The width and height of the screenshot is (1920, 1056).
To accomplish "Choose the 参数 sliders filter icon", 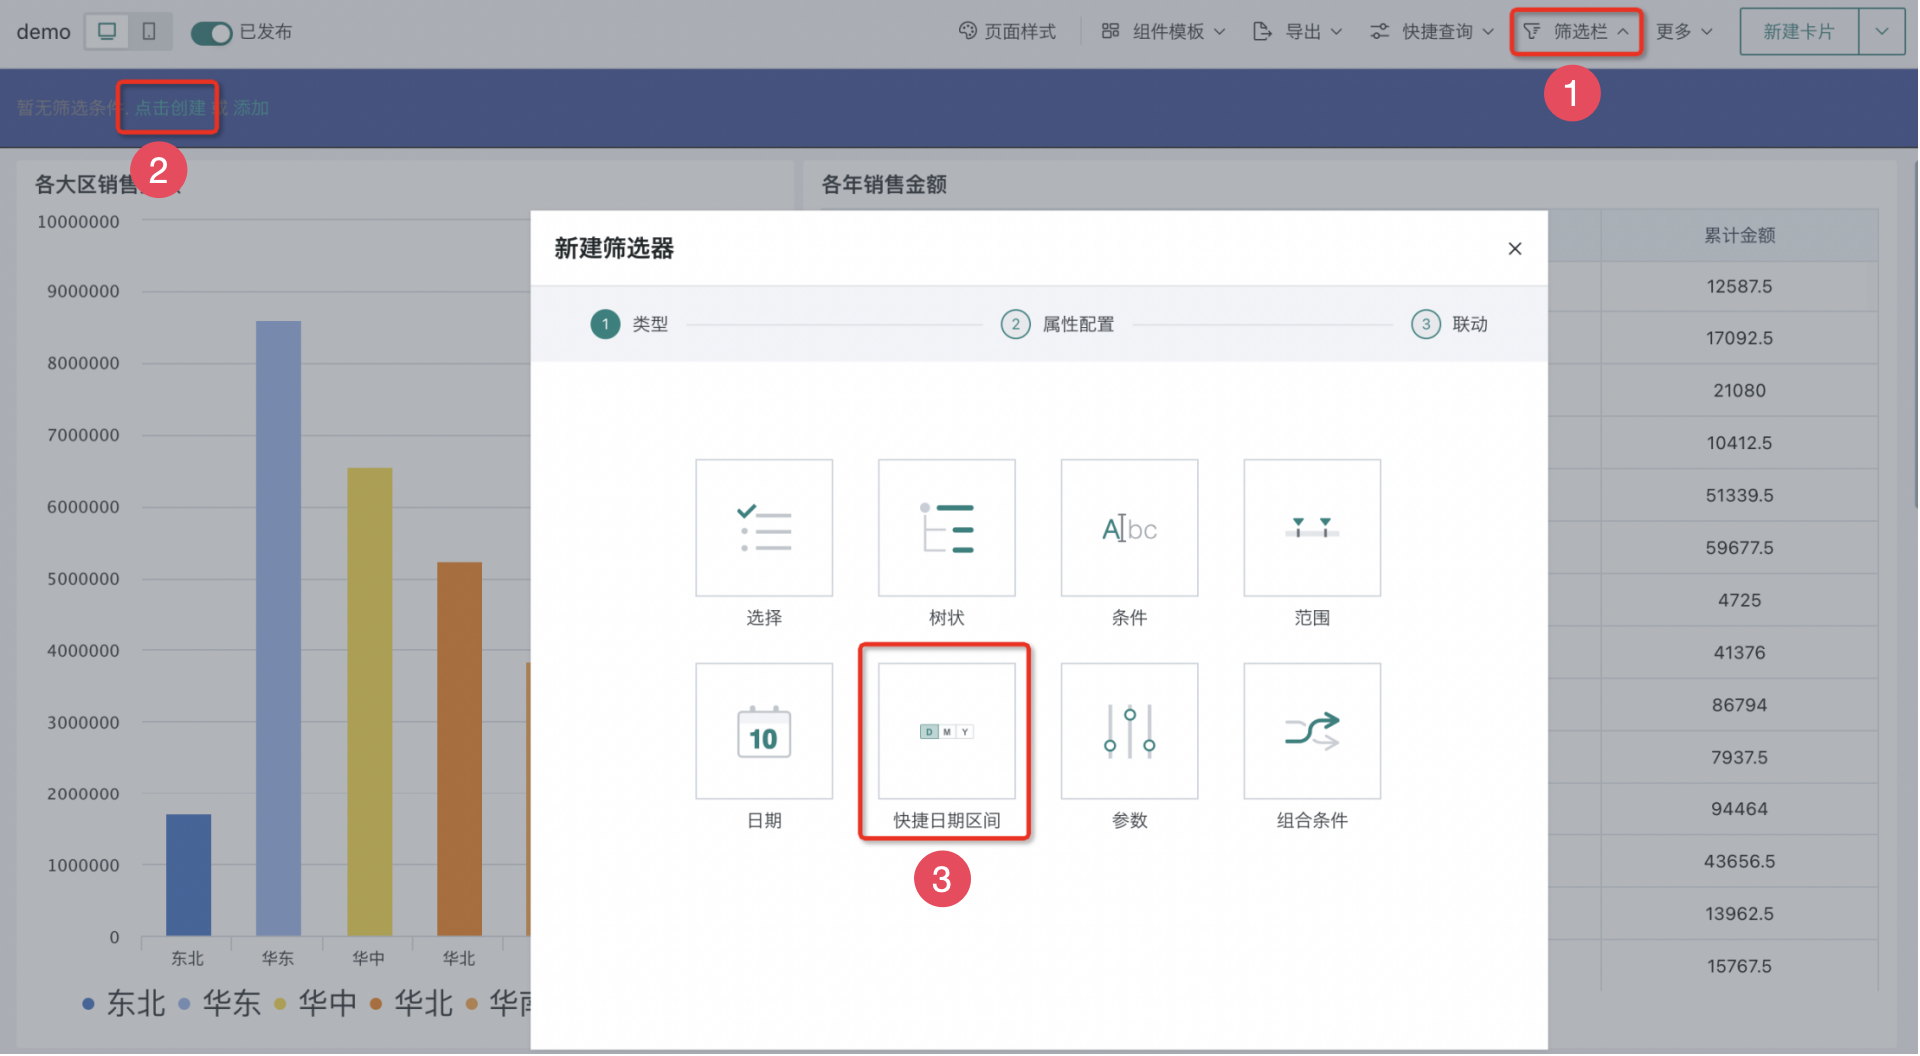I will (1130, 731).
